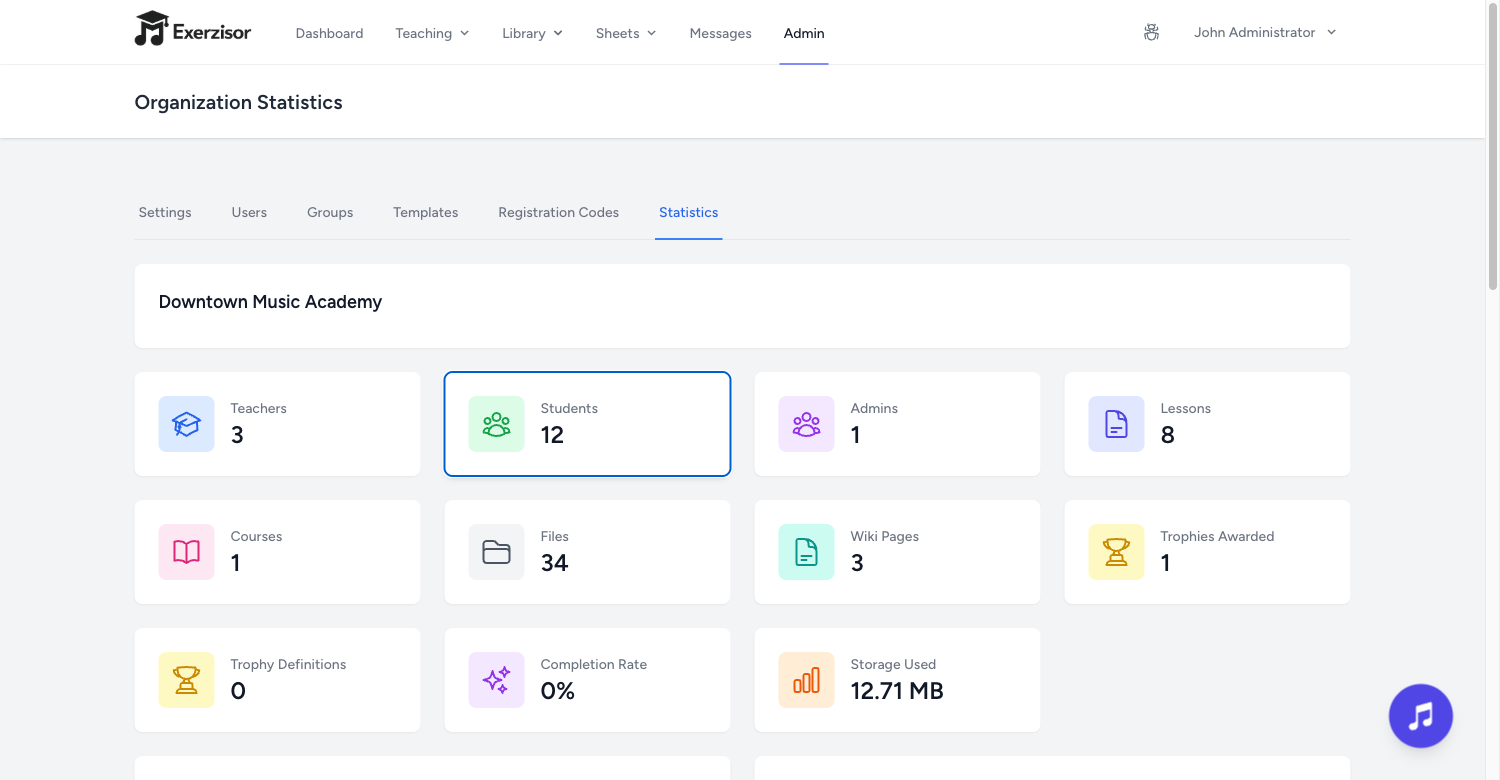Click the Courses label
The width and height of the screenshot is (1500, 780).
click(256, 536)
